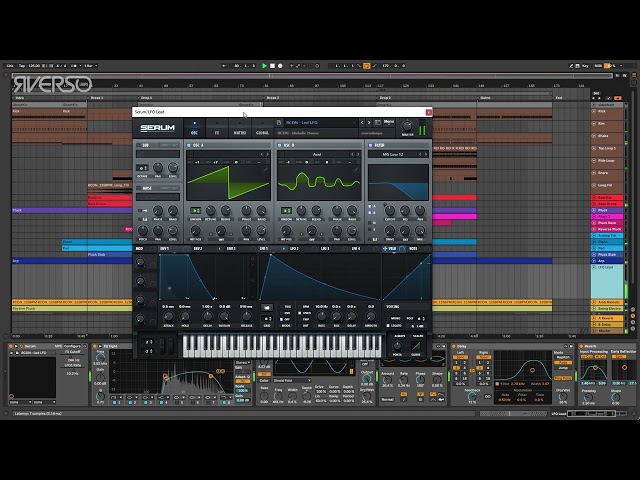Edit OSC A wavetable with pencil icon

coord(266,169)
